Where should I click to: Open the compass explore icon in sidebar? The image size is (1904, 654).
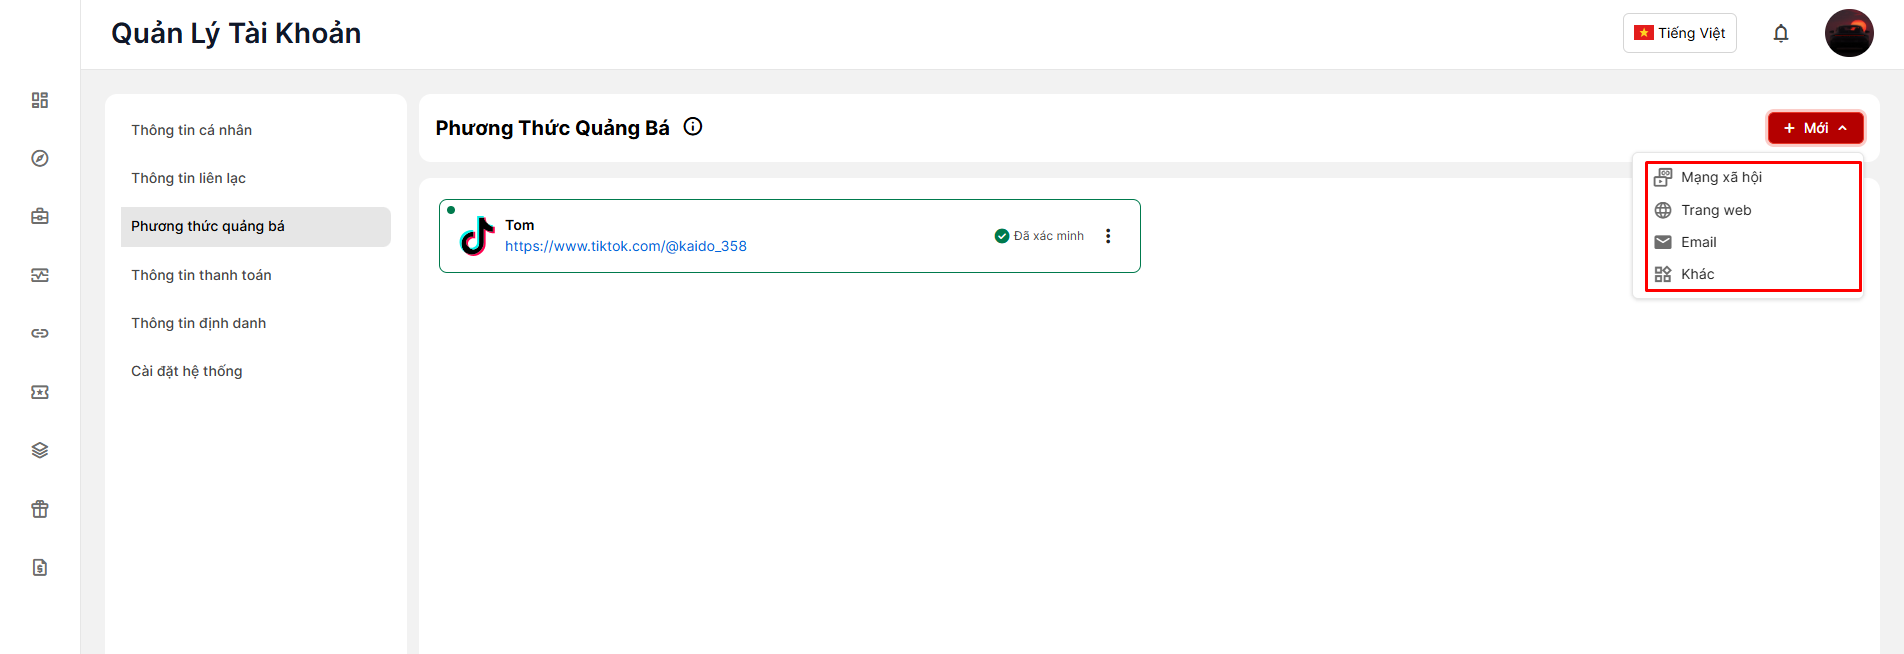point(40,158)
